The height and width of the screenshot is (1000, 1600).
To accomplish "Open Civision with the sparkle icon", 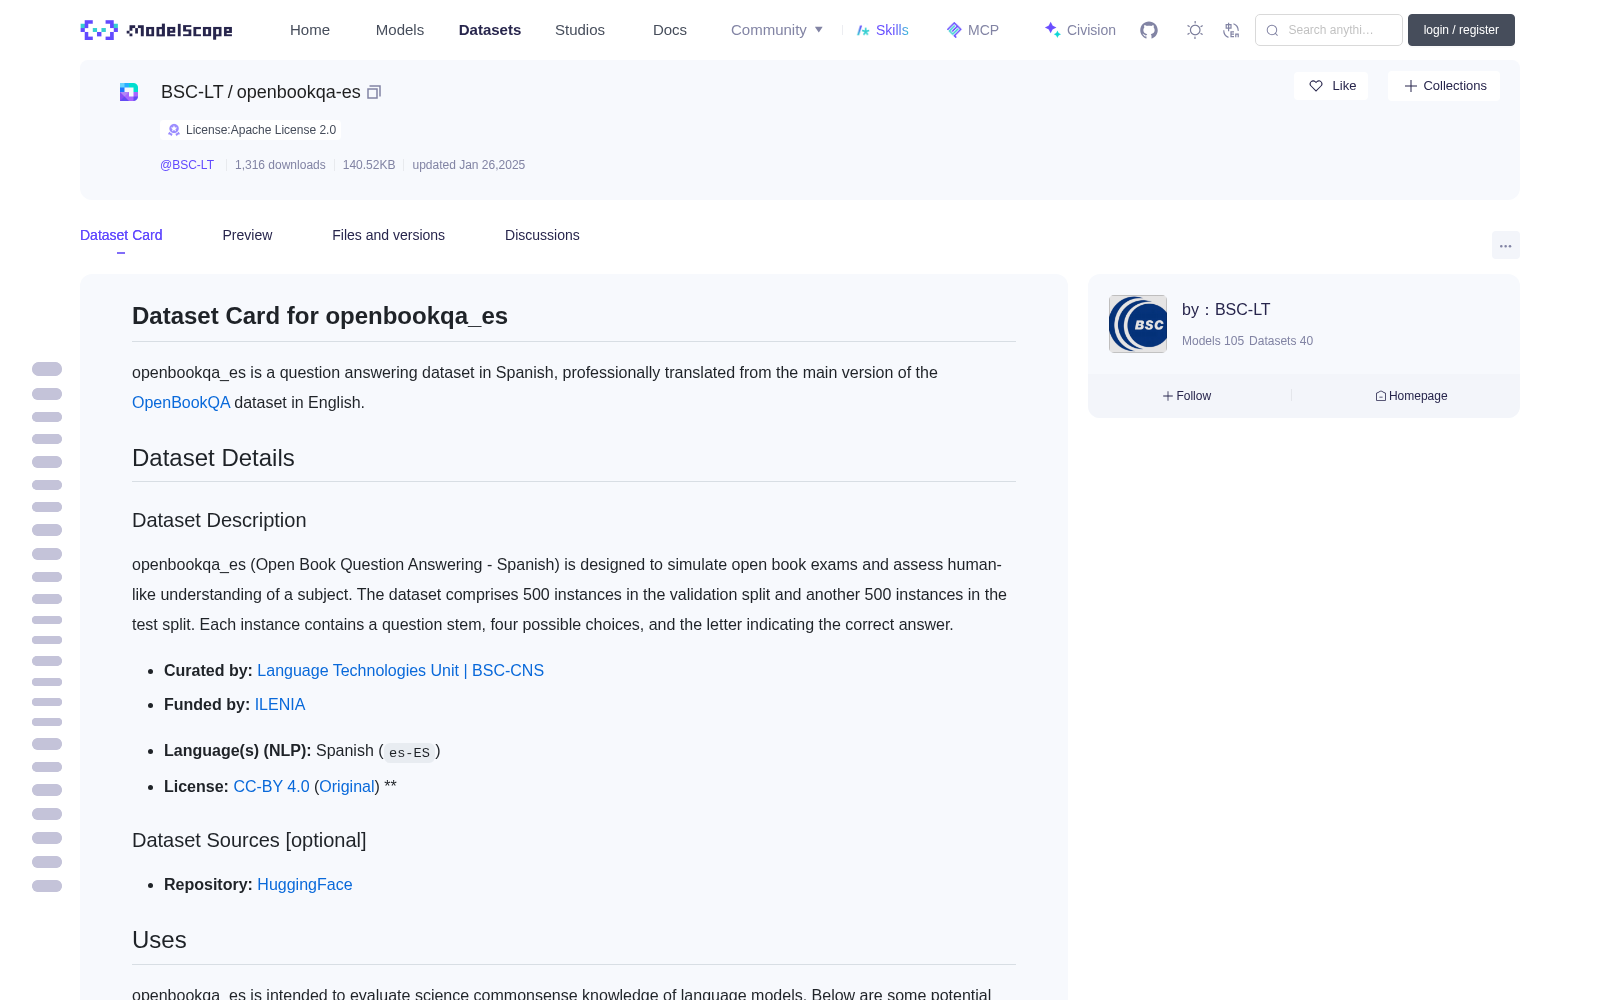I will [x=1080, y=30].
